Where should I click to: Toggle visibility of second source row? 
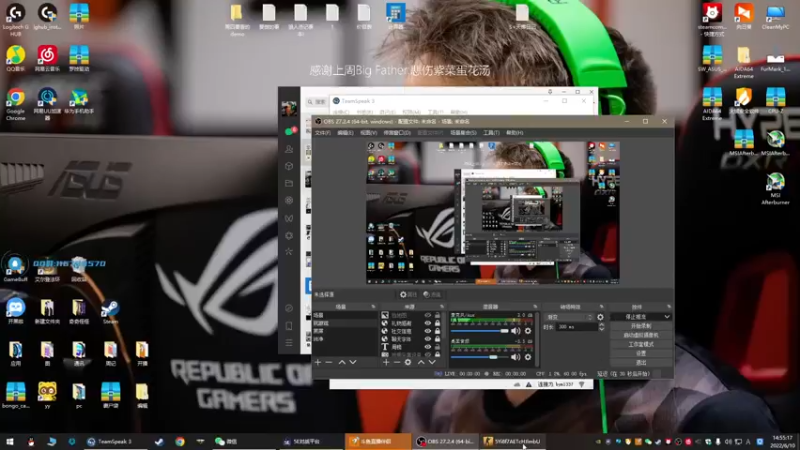(x=428, y=323)
